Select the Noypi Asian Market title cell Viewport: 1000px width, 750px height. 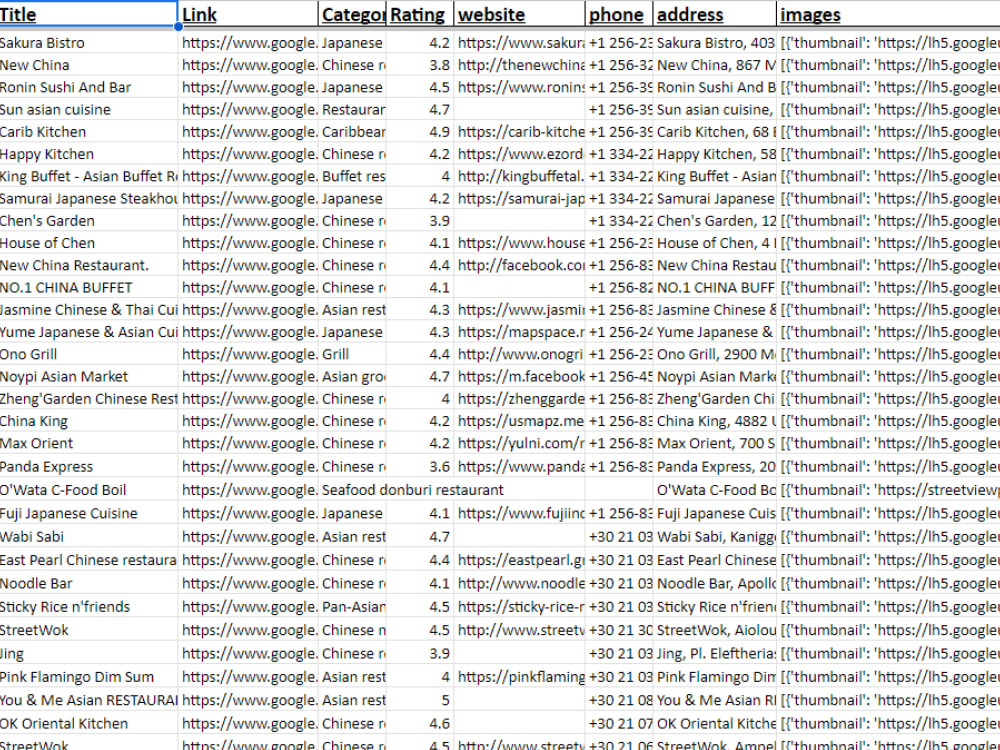click(x=88, y=377)
